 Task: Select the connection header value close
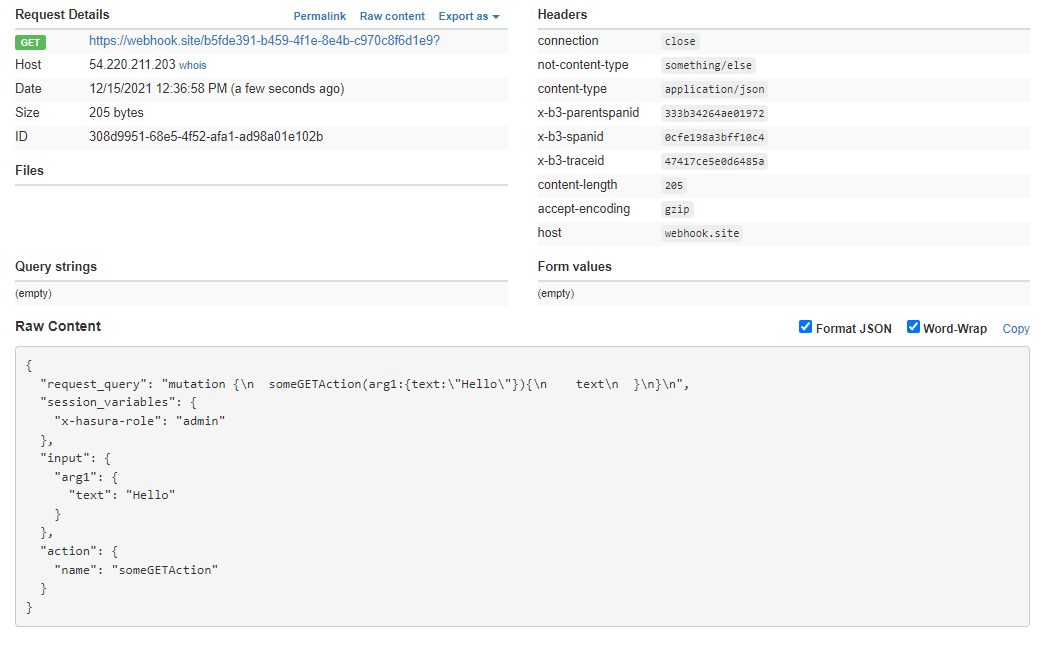tap(679, 41)
